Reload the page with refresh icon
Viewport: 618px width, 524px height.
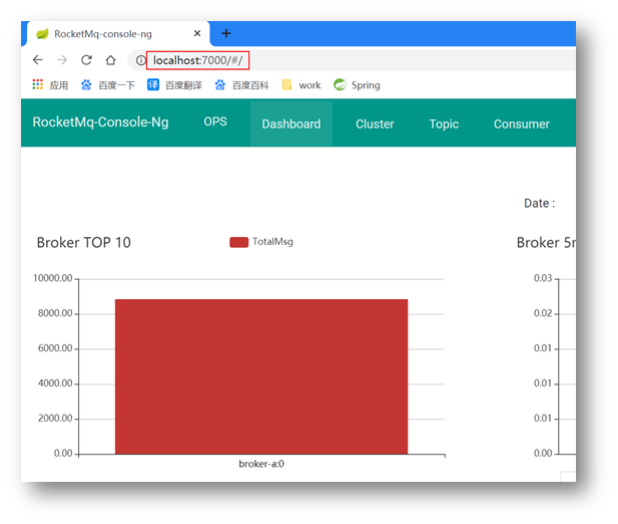tap(86, 60)
